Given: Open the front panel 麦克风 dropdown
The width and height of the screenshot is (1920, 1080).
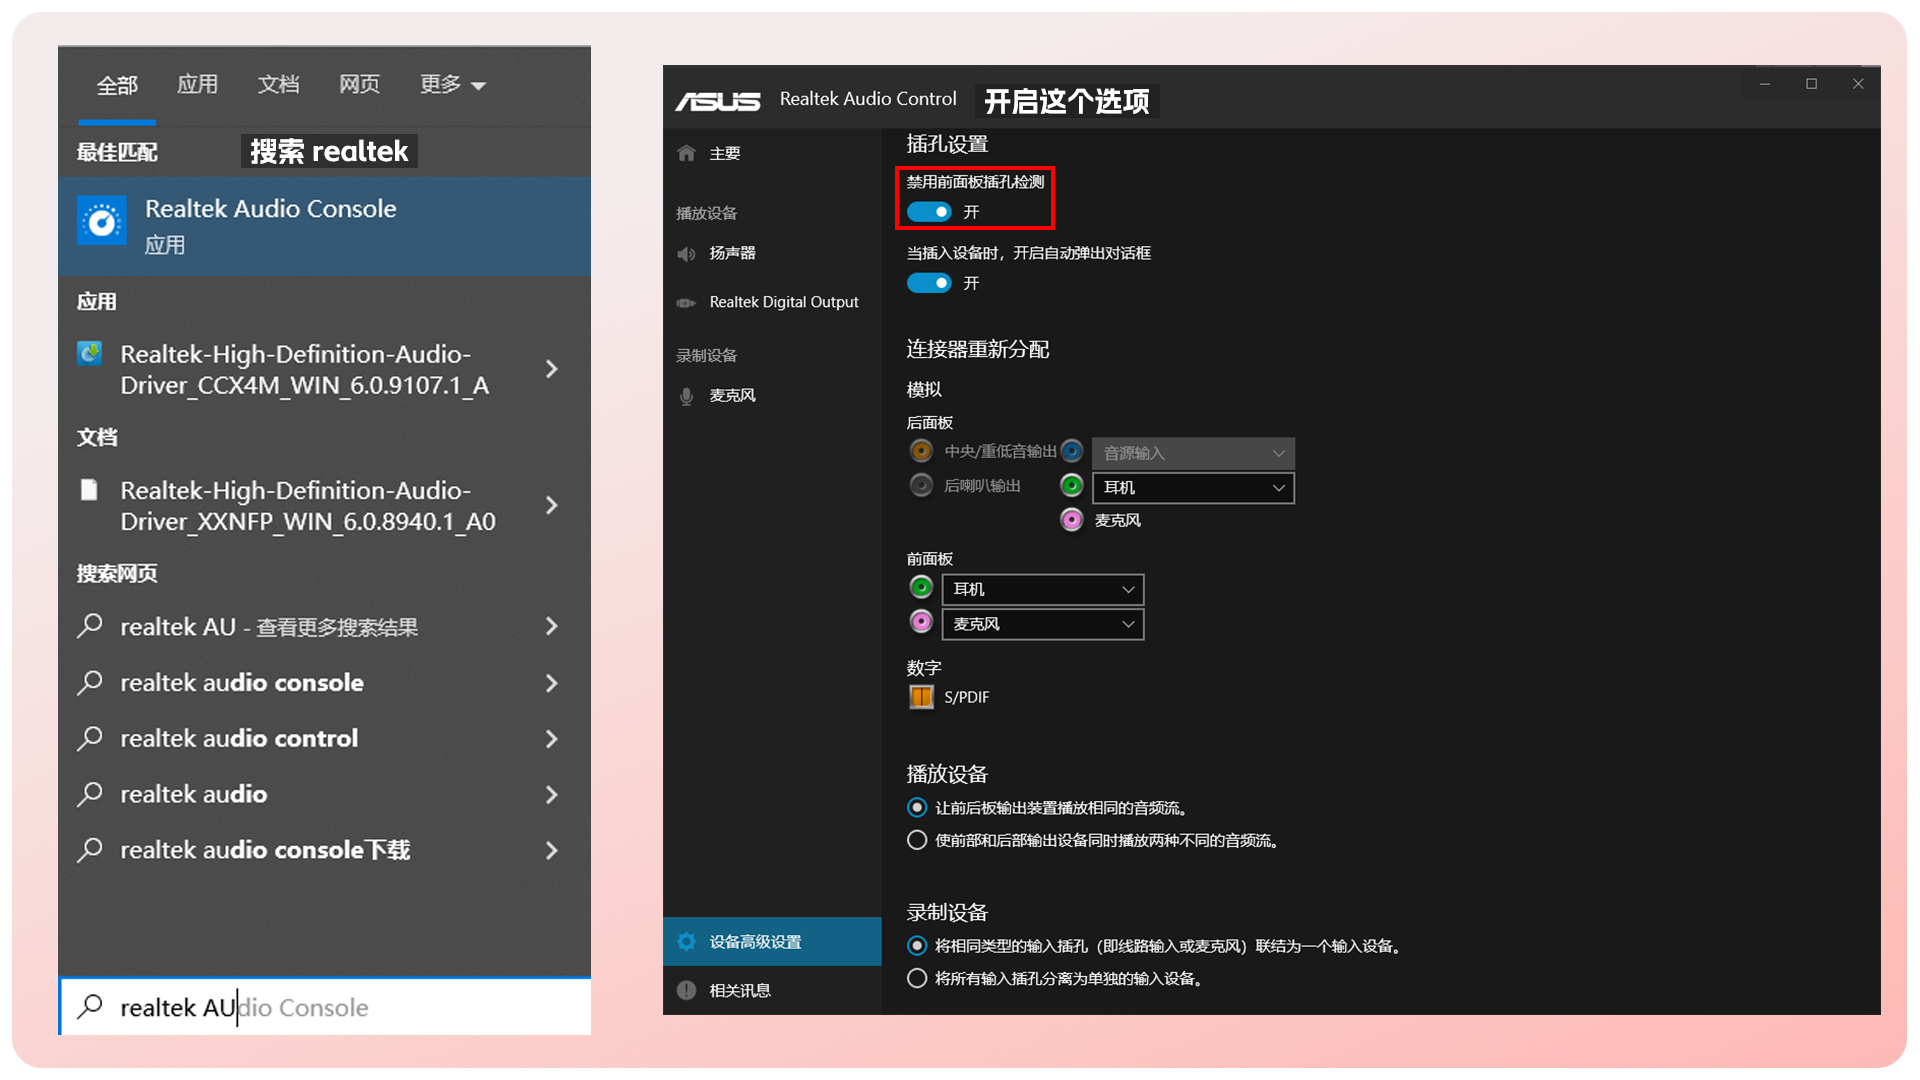Looking at the screenshot, I should 1043,624.
